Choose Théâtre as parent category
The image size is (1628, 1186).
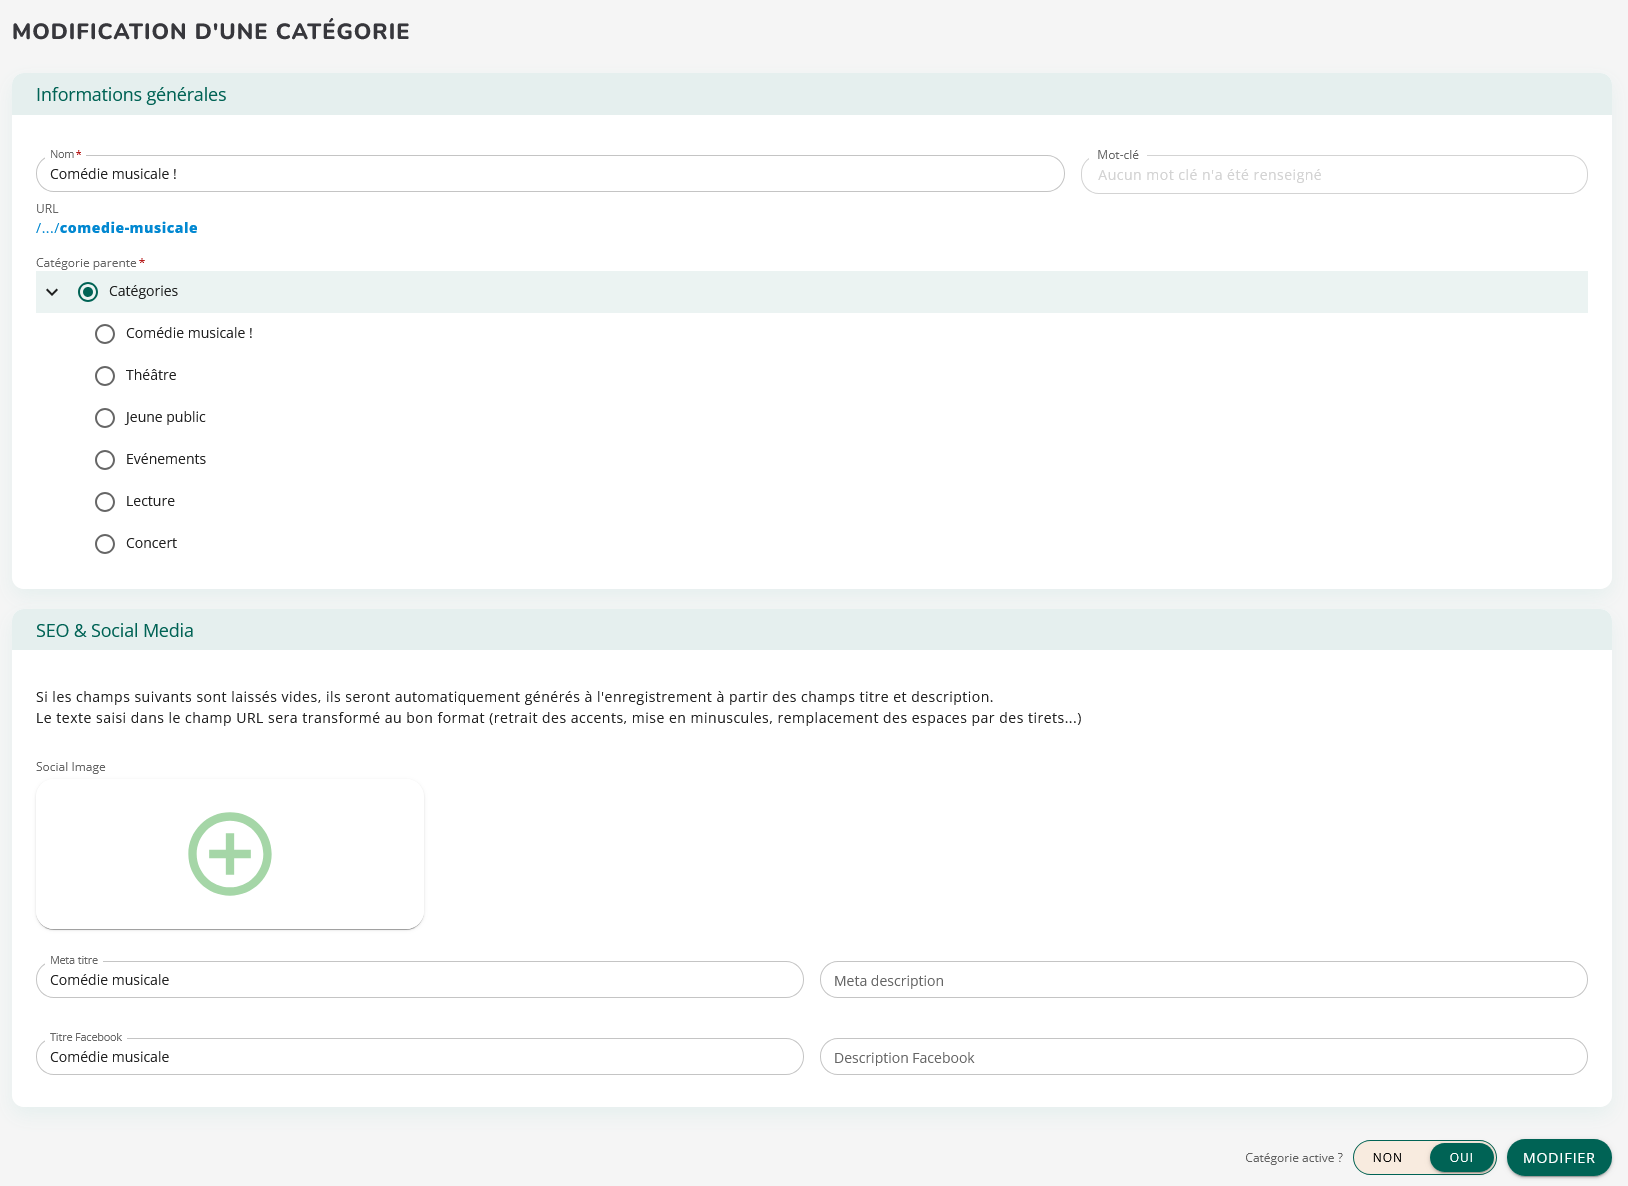pyautogui.click(x=105, y=376)
